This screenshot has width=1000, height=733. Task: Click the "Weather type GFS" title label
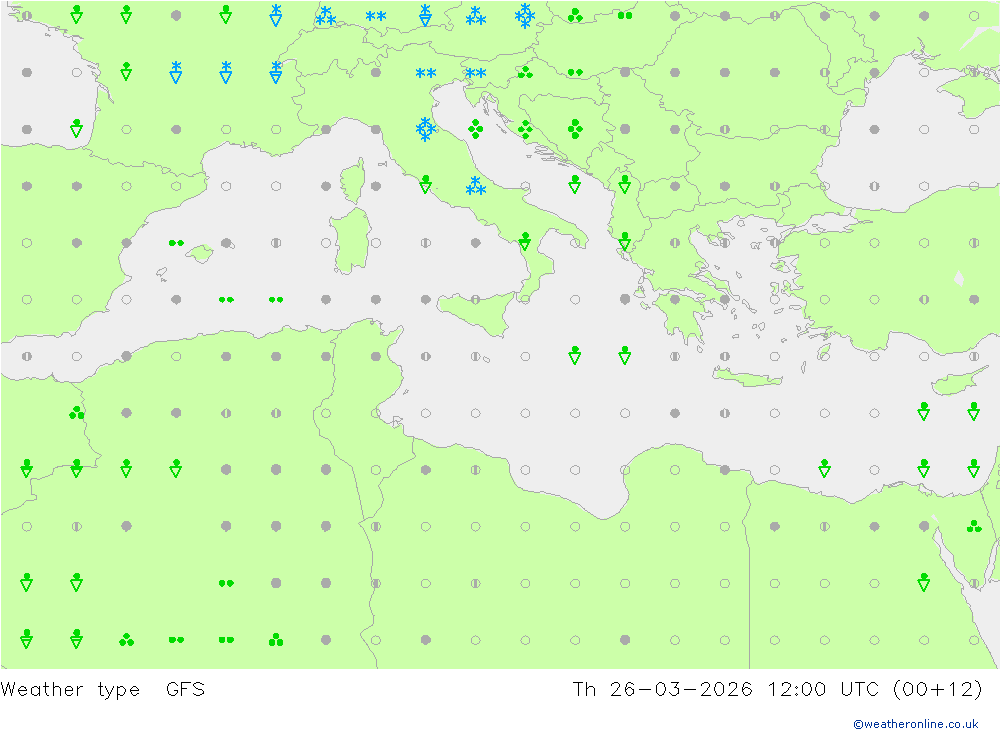(x=103, y=690)
